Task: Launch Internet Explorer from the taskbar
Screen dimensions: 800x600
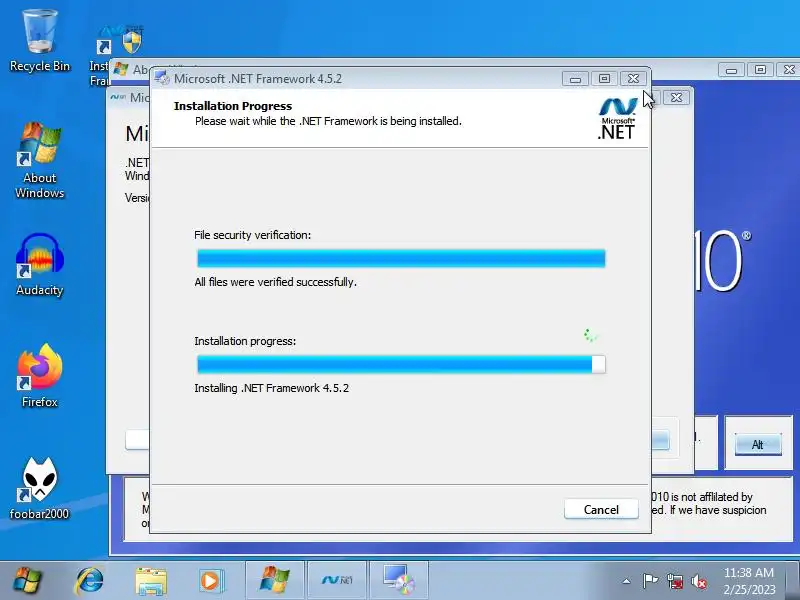Action: pos(89,580)
